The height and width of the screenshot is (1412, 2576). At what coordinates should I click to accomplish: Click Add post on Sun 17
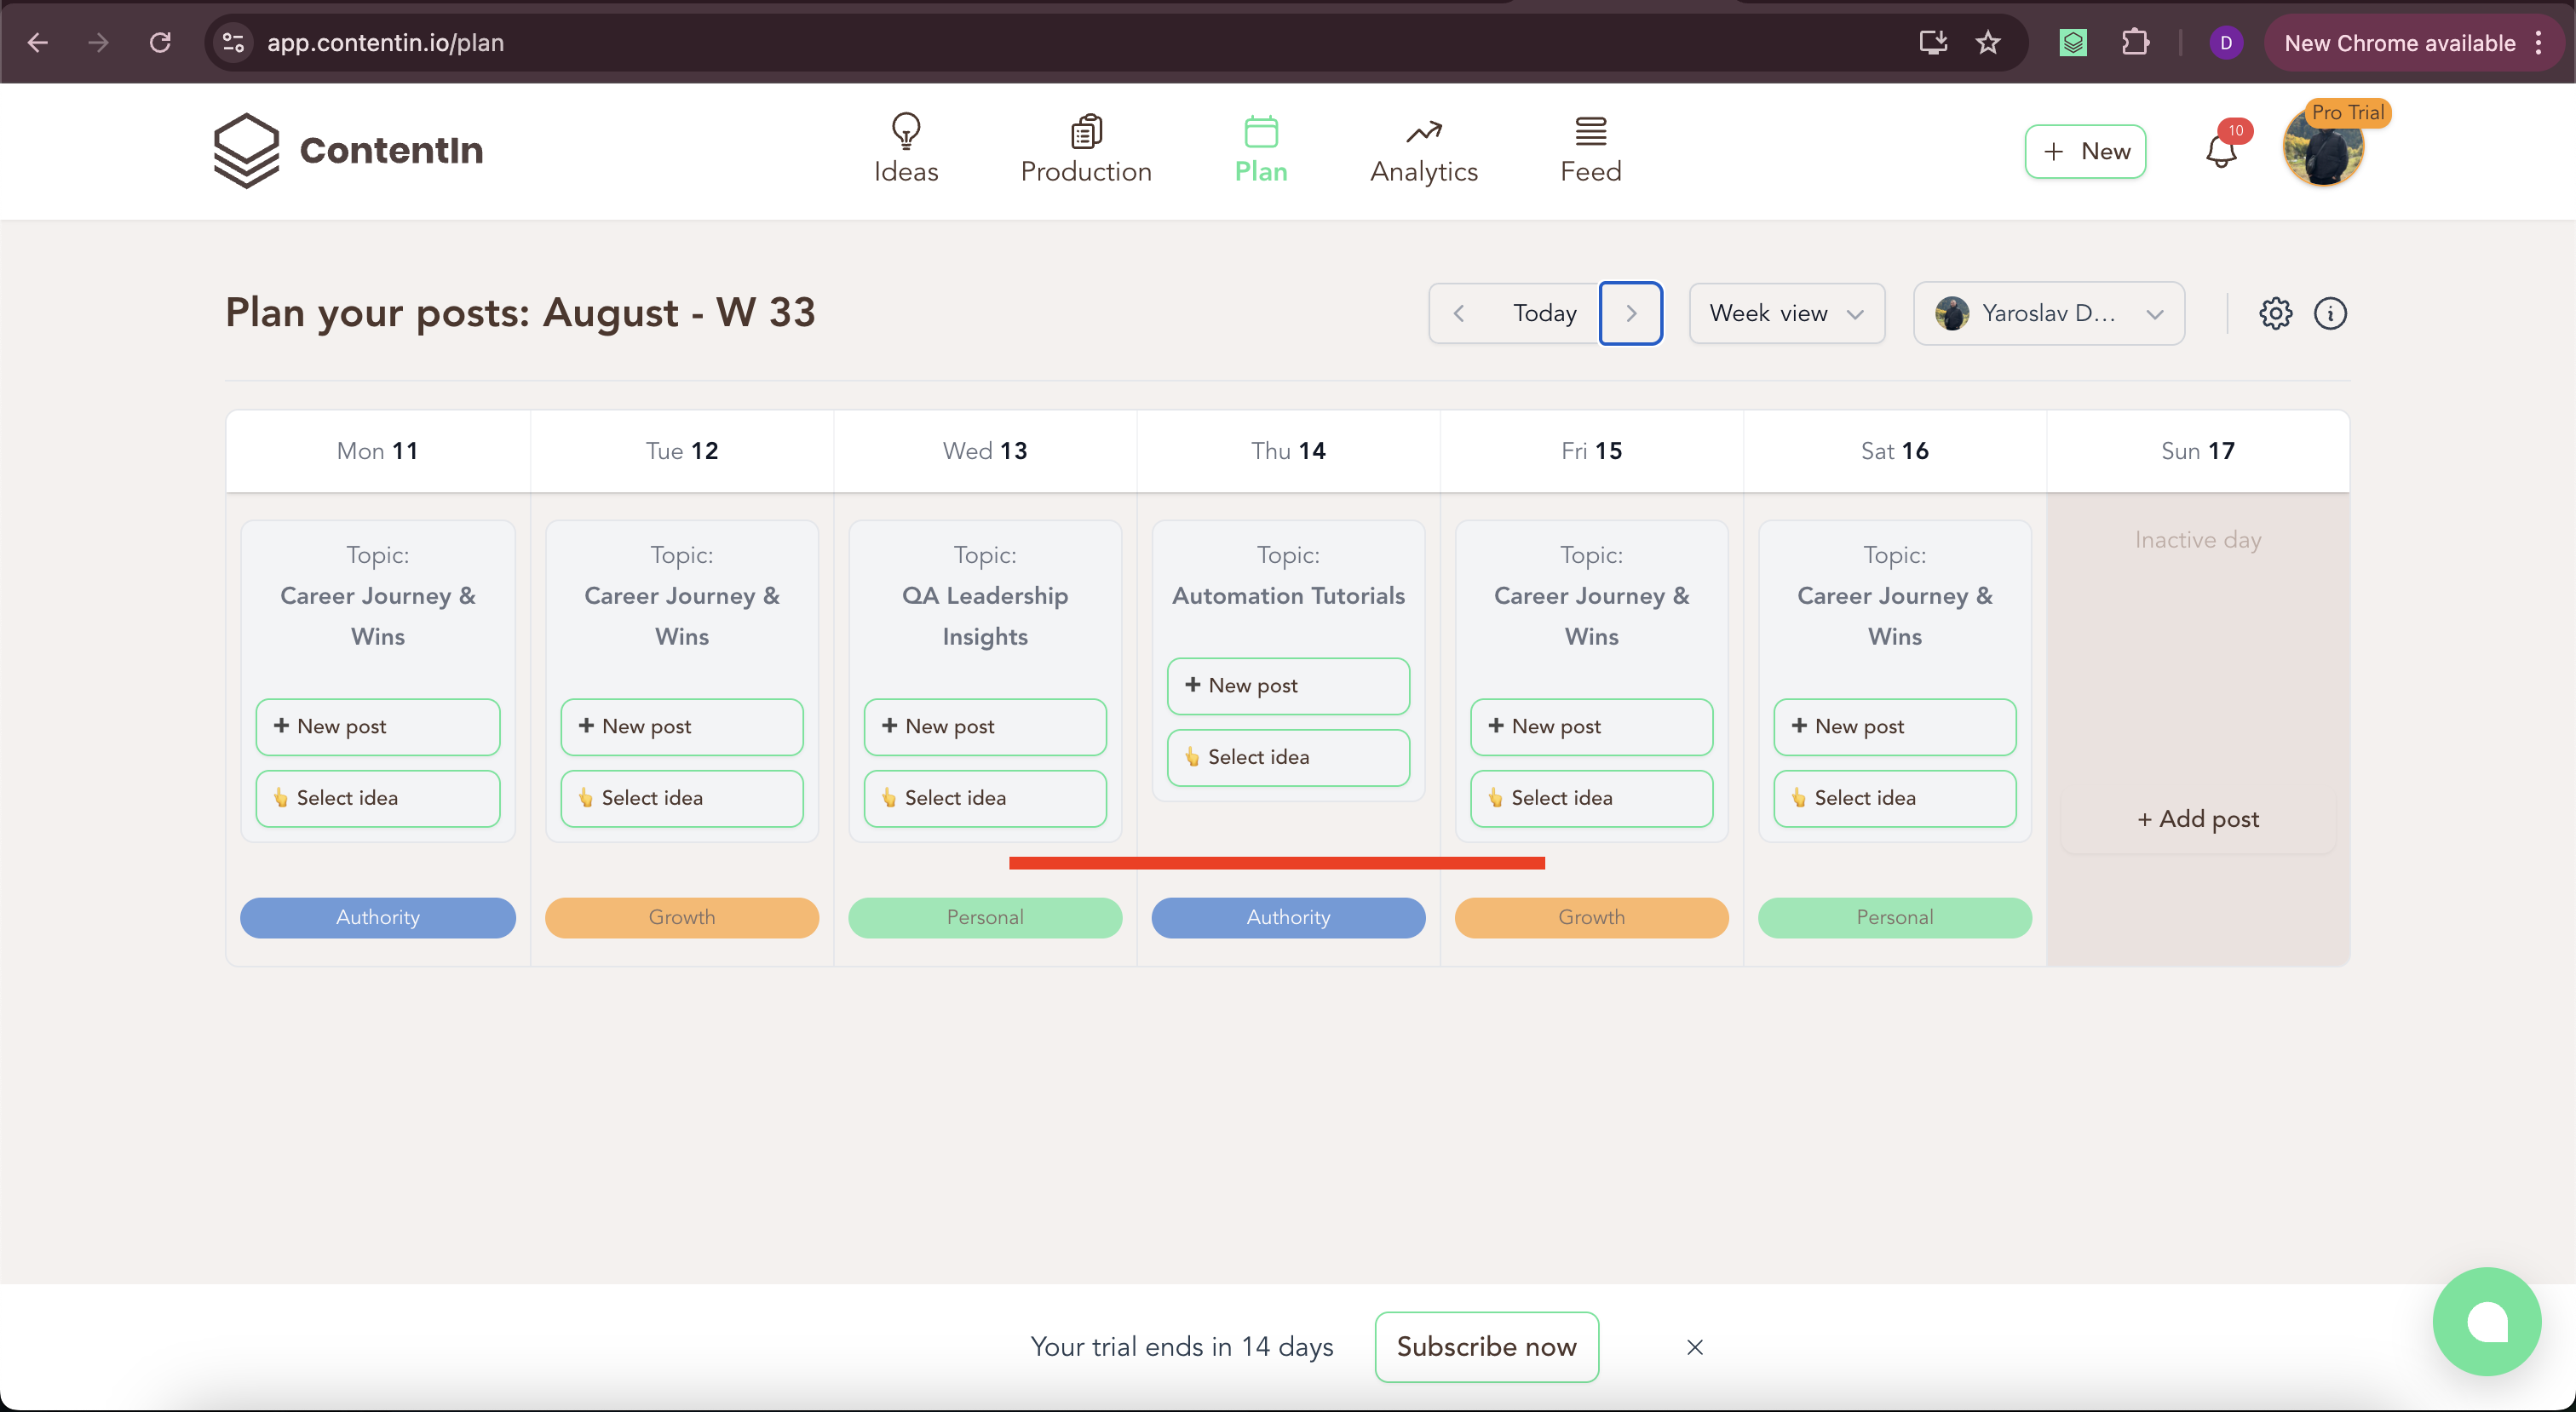2198,819
